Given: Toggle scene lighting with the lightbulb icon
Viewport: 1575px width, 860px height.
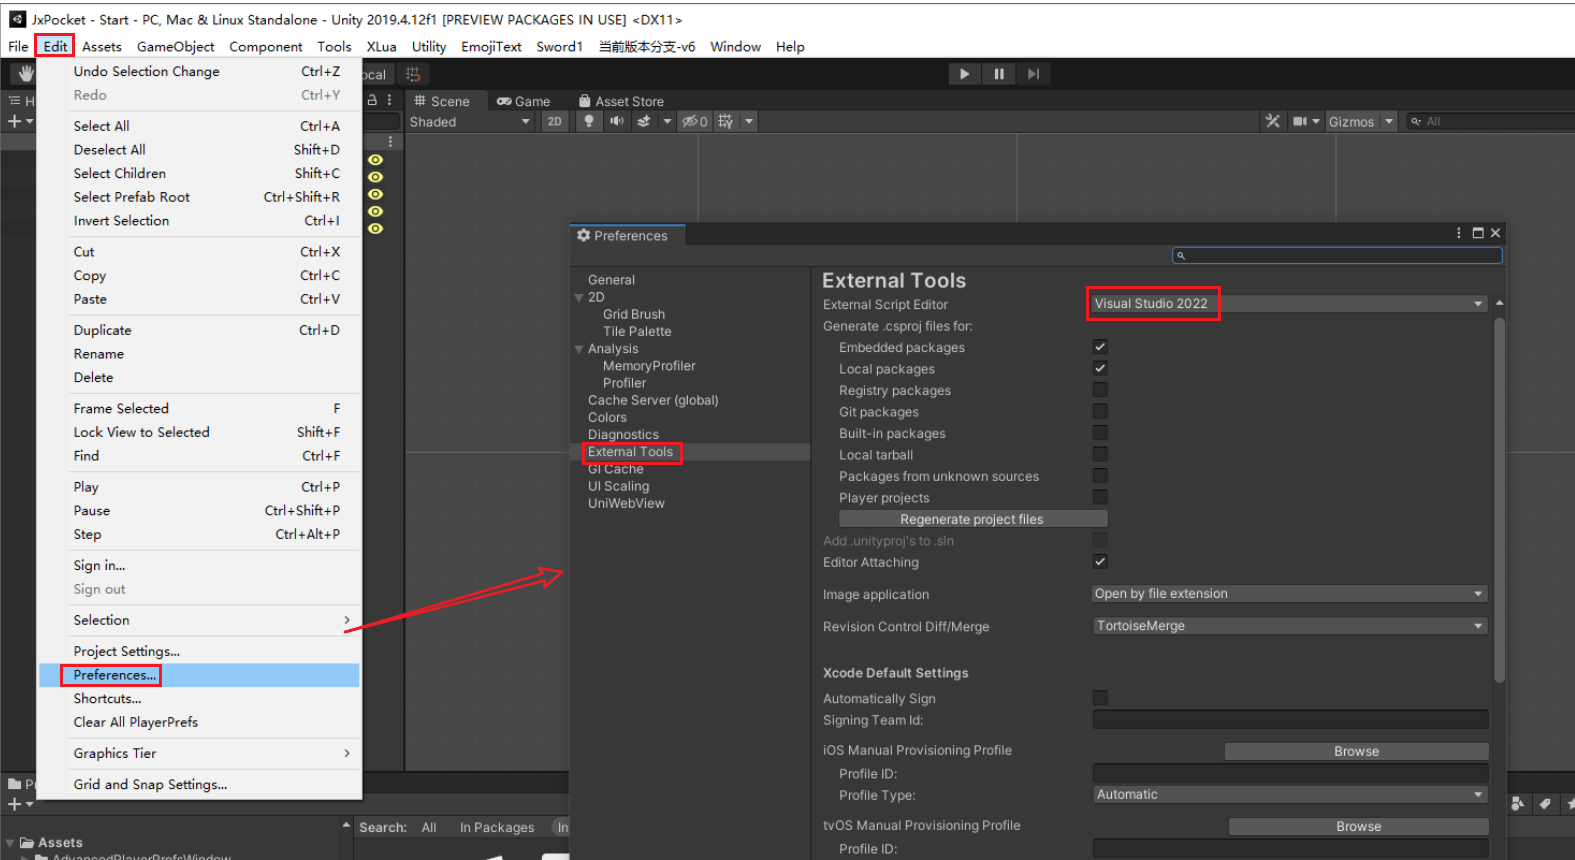Looking at the screenshot, I should point(589,121).
